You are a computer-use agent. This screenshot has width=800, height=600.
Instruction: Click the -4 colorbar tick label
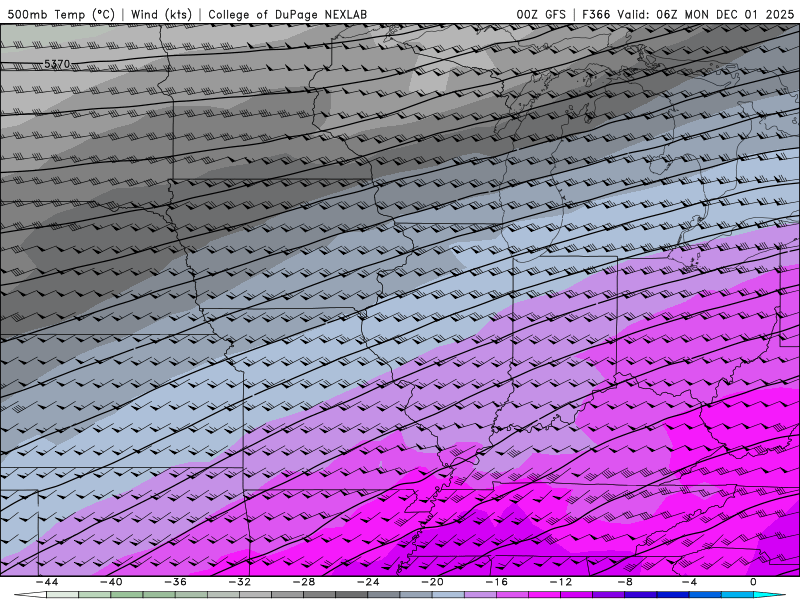pos(689,582)
